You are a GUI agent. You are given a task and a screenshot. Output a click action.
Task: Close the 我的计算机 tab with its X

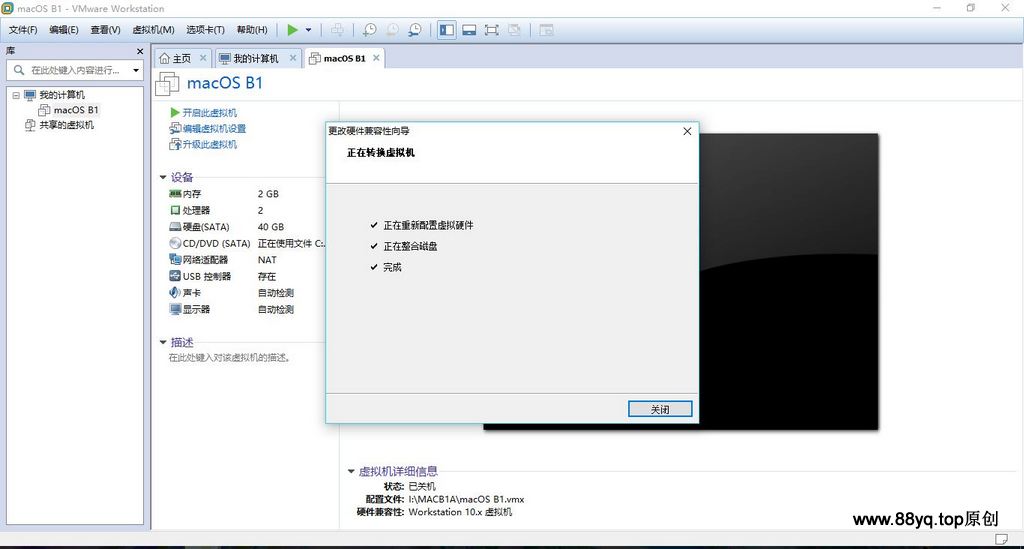(293, 58)
